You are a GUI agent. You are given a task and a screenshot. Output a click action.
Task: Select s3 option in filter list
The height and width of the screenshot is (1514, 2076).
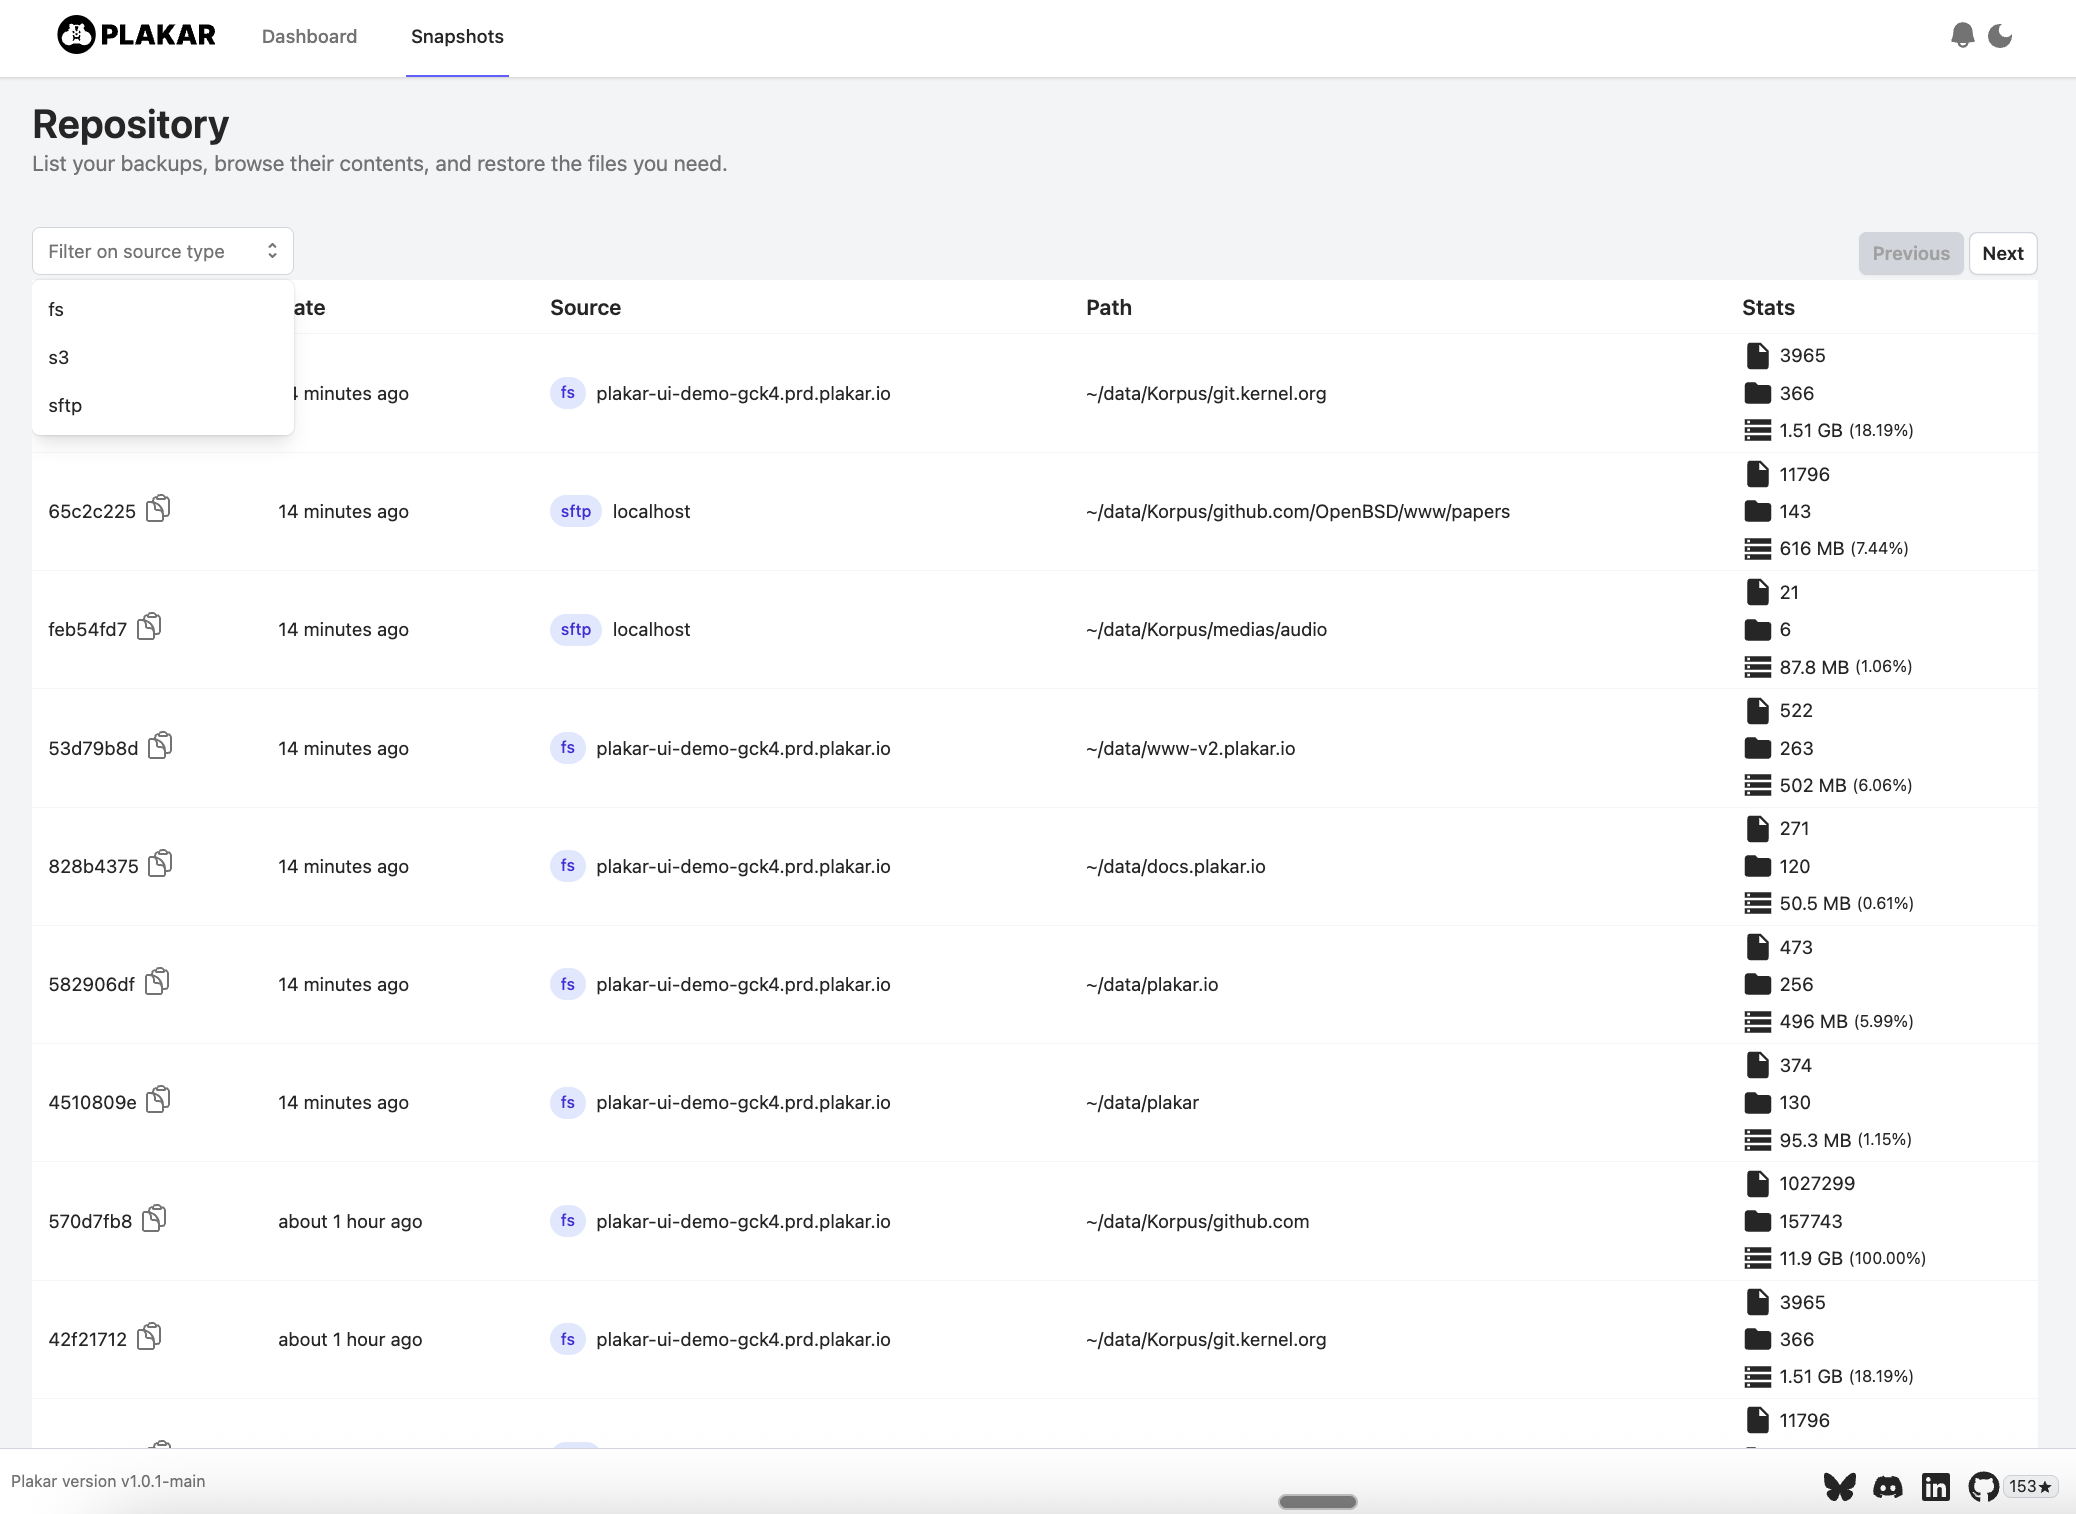coord(58,358)
